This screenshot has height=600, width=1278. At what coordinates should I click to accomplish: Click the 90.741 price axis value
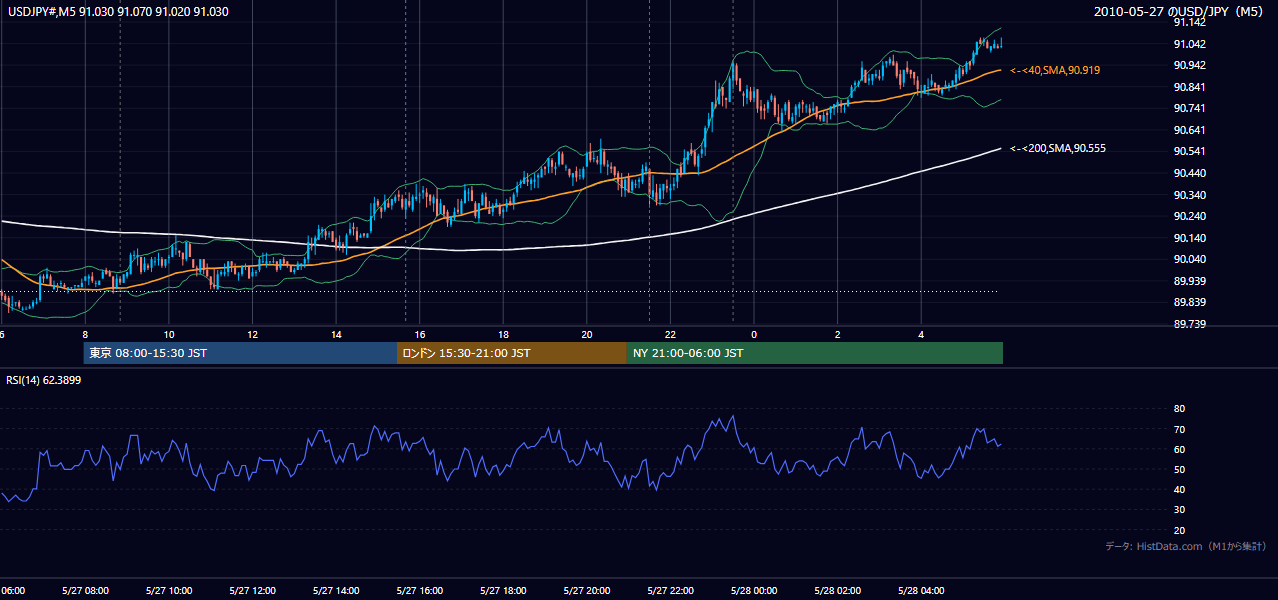1189,108
